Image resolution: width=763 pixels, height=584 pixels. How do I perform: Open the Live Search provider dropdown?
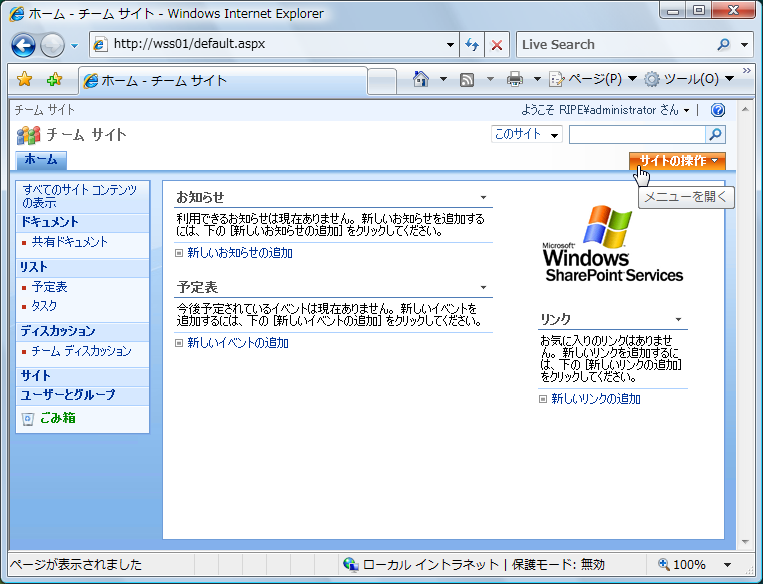pos(745,45)
